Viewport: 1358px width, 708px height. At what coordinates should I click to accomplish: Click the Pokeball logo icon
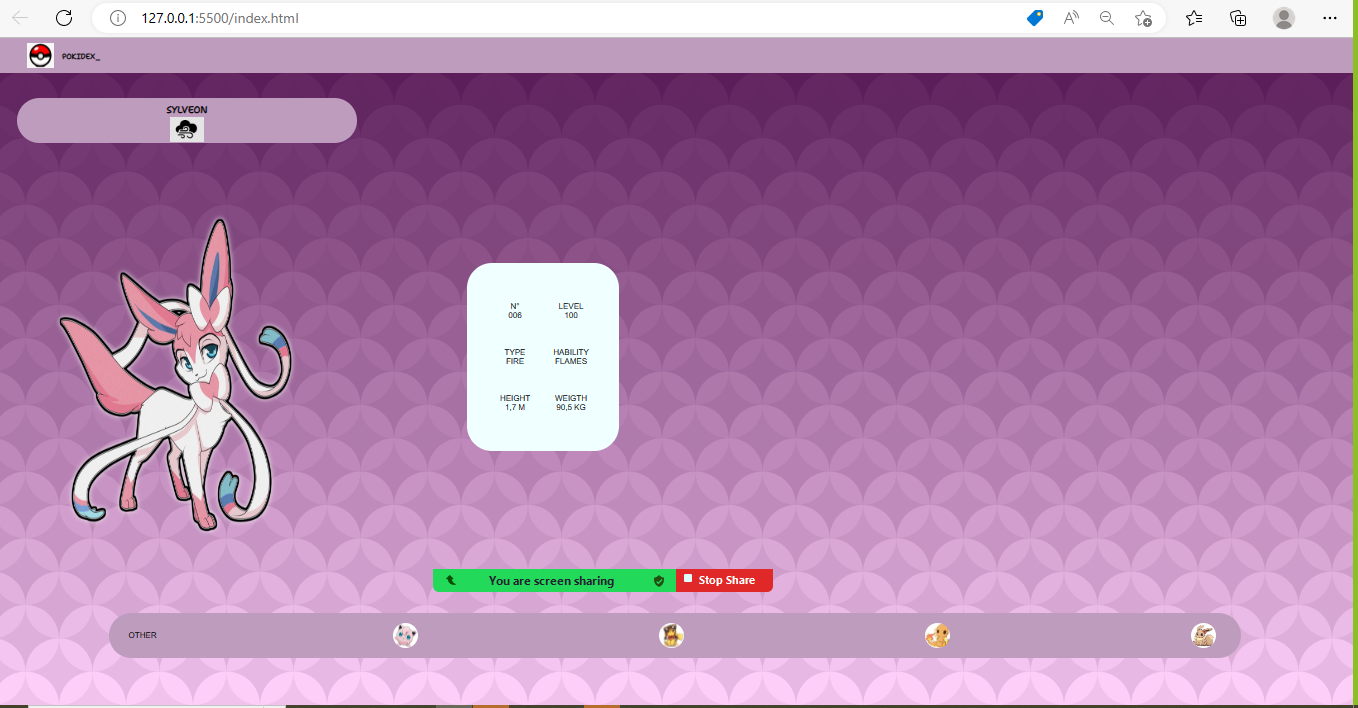coord(40,55)
